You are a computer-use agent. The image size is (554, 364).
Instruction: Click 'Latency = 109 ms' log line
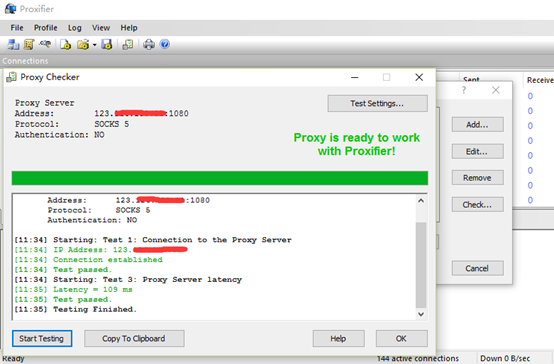[73, 289]
